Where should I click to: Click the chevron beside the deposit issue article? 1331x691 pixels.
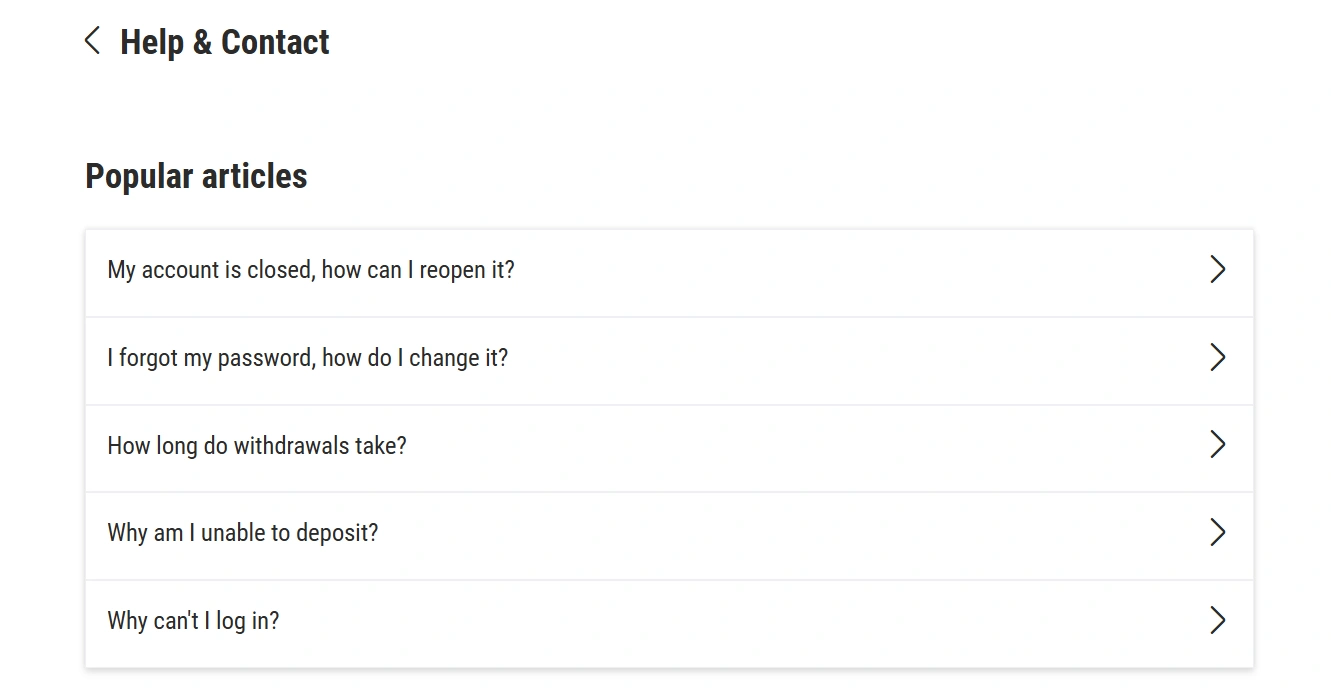(x=1218, y=532)
